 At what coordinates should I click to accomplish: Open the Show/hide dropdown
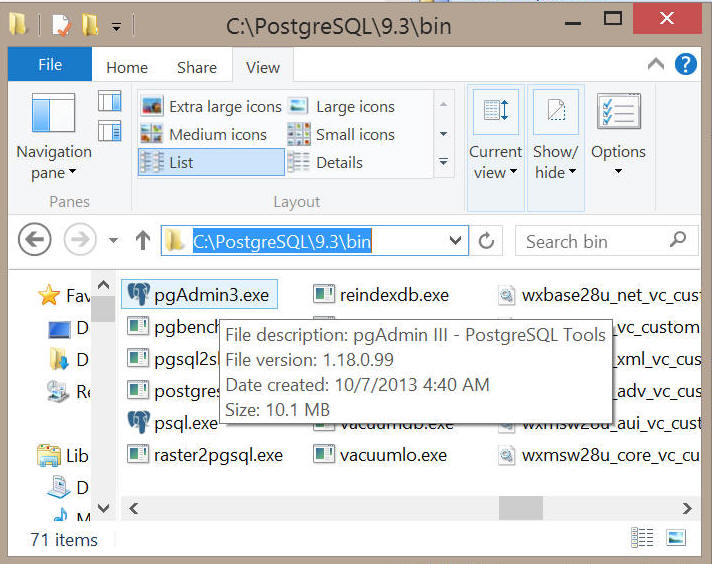555,148
